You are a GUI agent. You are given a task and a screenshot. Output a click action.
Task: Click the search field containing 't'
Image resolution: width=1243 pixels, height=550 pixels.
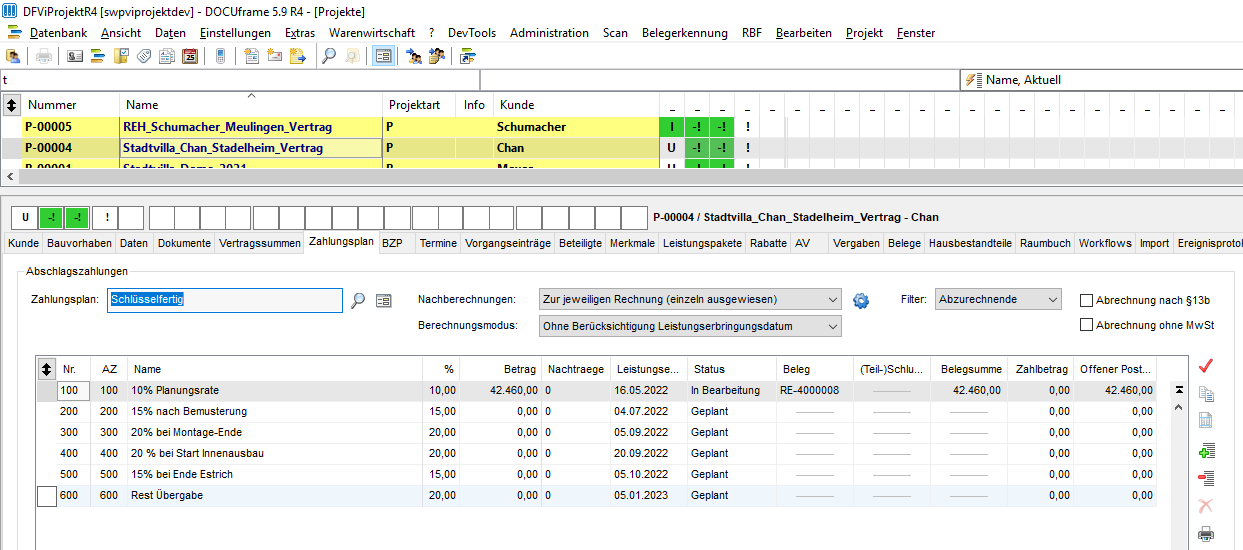(x=240, y=80)
